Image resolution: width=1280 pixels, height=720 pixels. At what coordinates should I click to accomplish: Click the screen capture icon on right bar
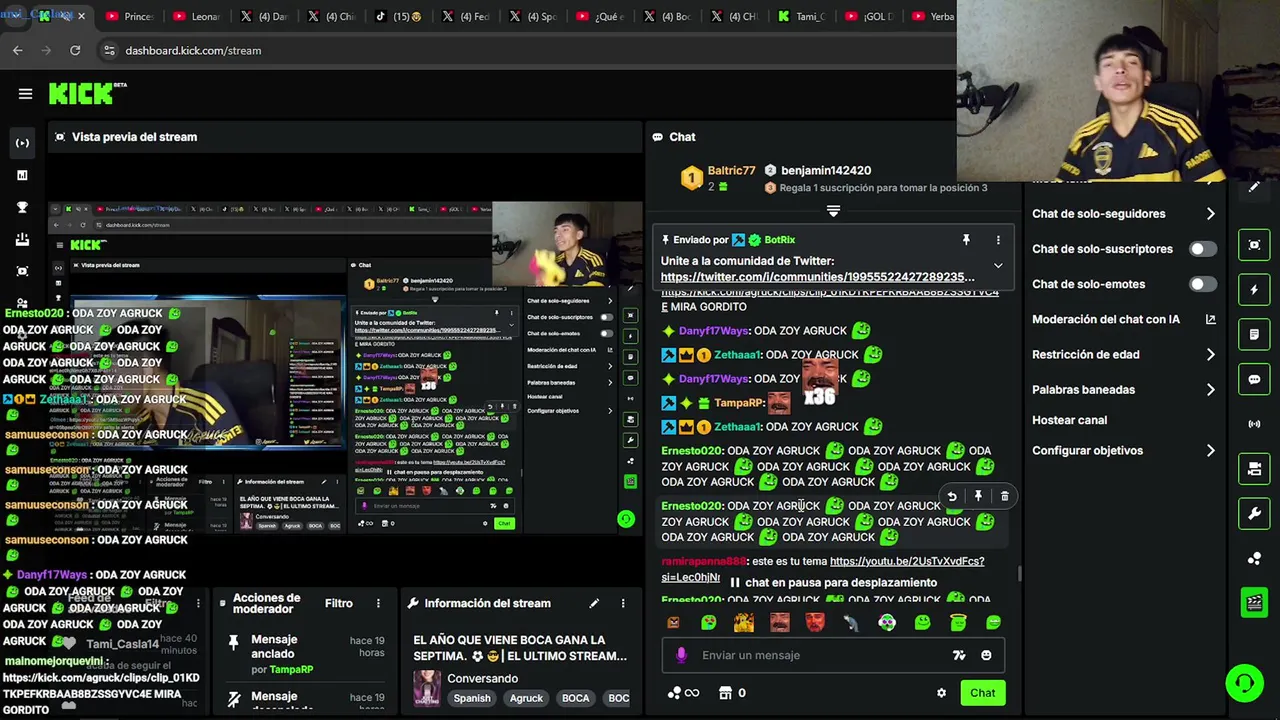(x=1254, y=245)
